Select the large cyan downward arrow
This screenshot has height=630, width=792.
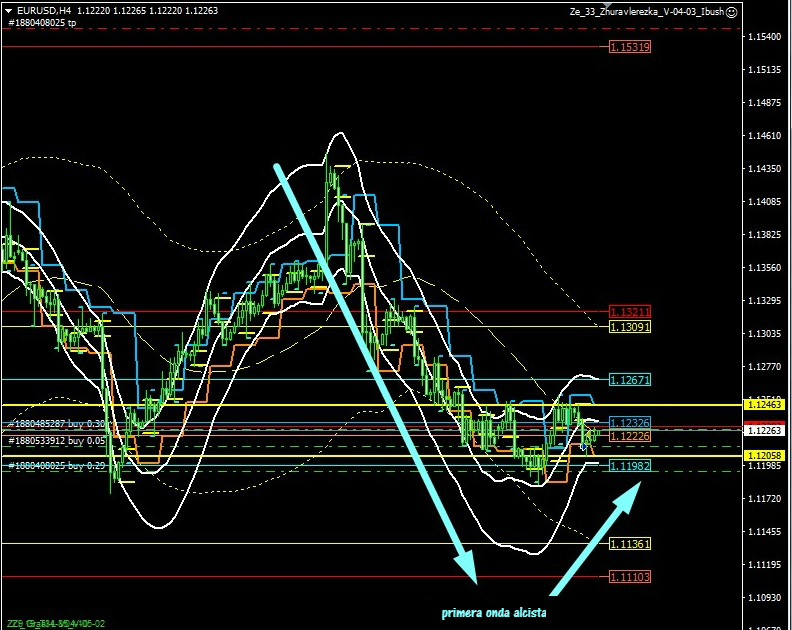374,370
